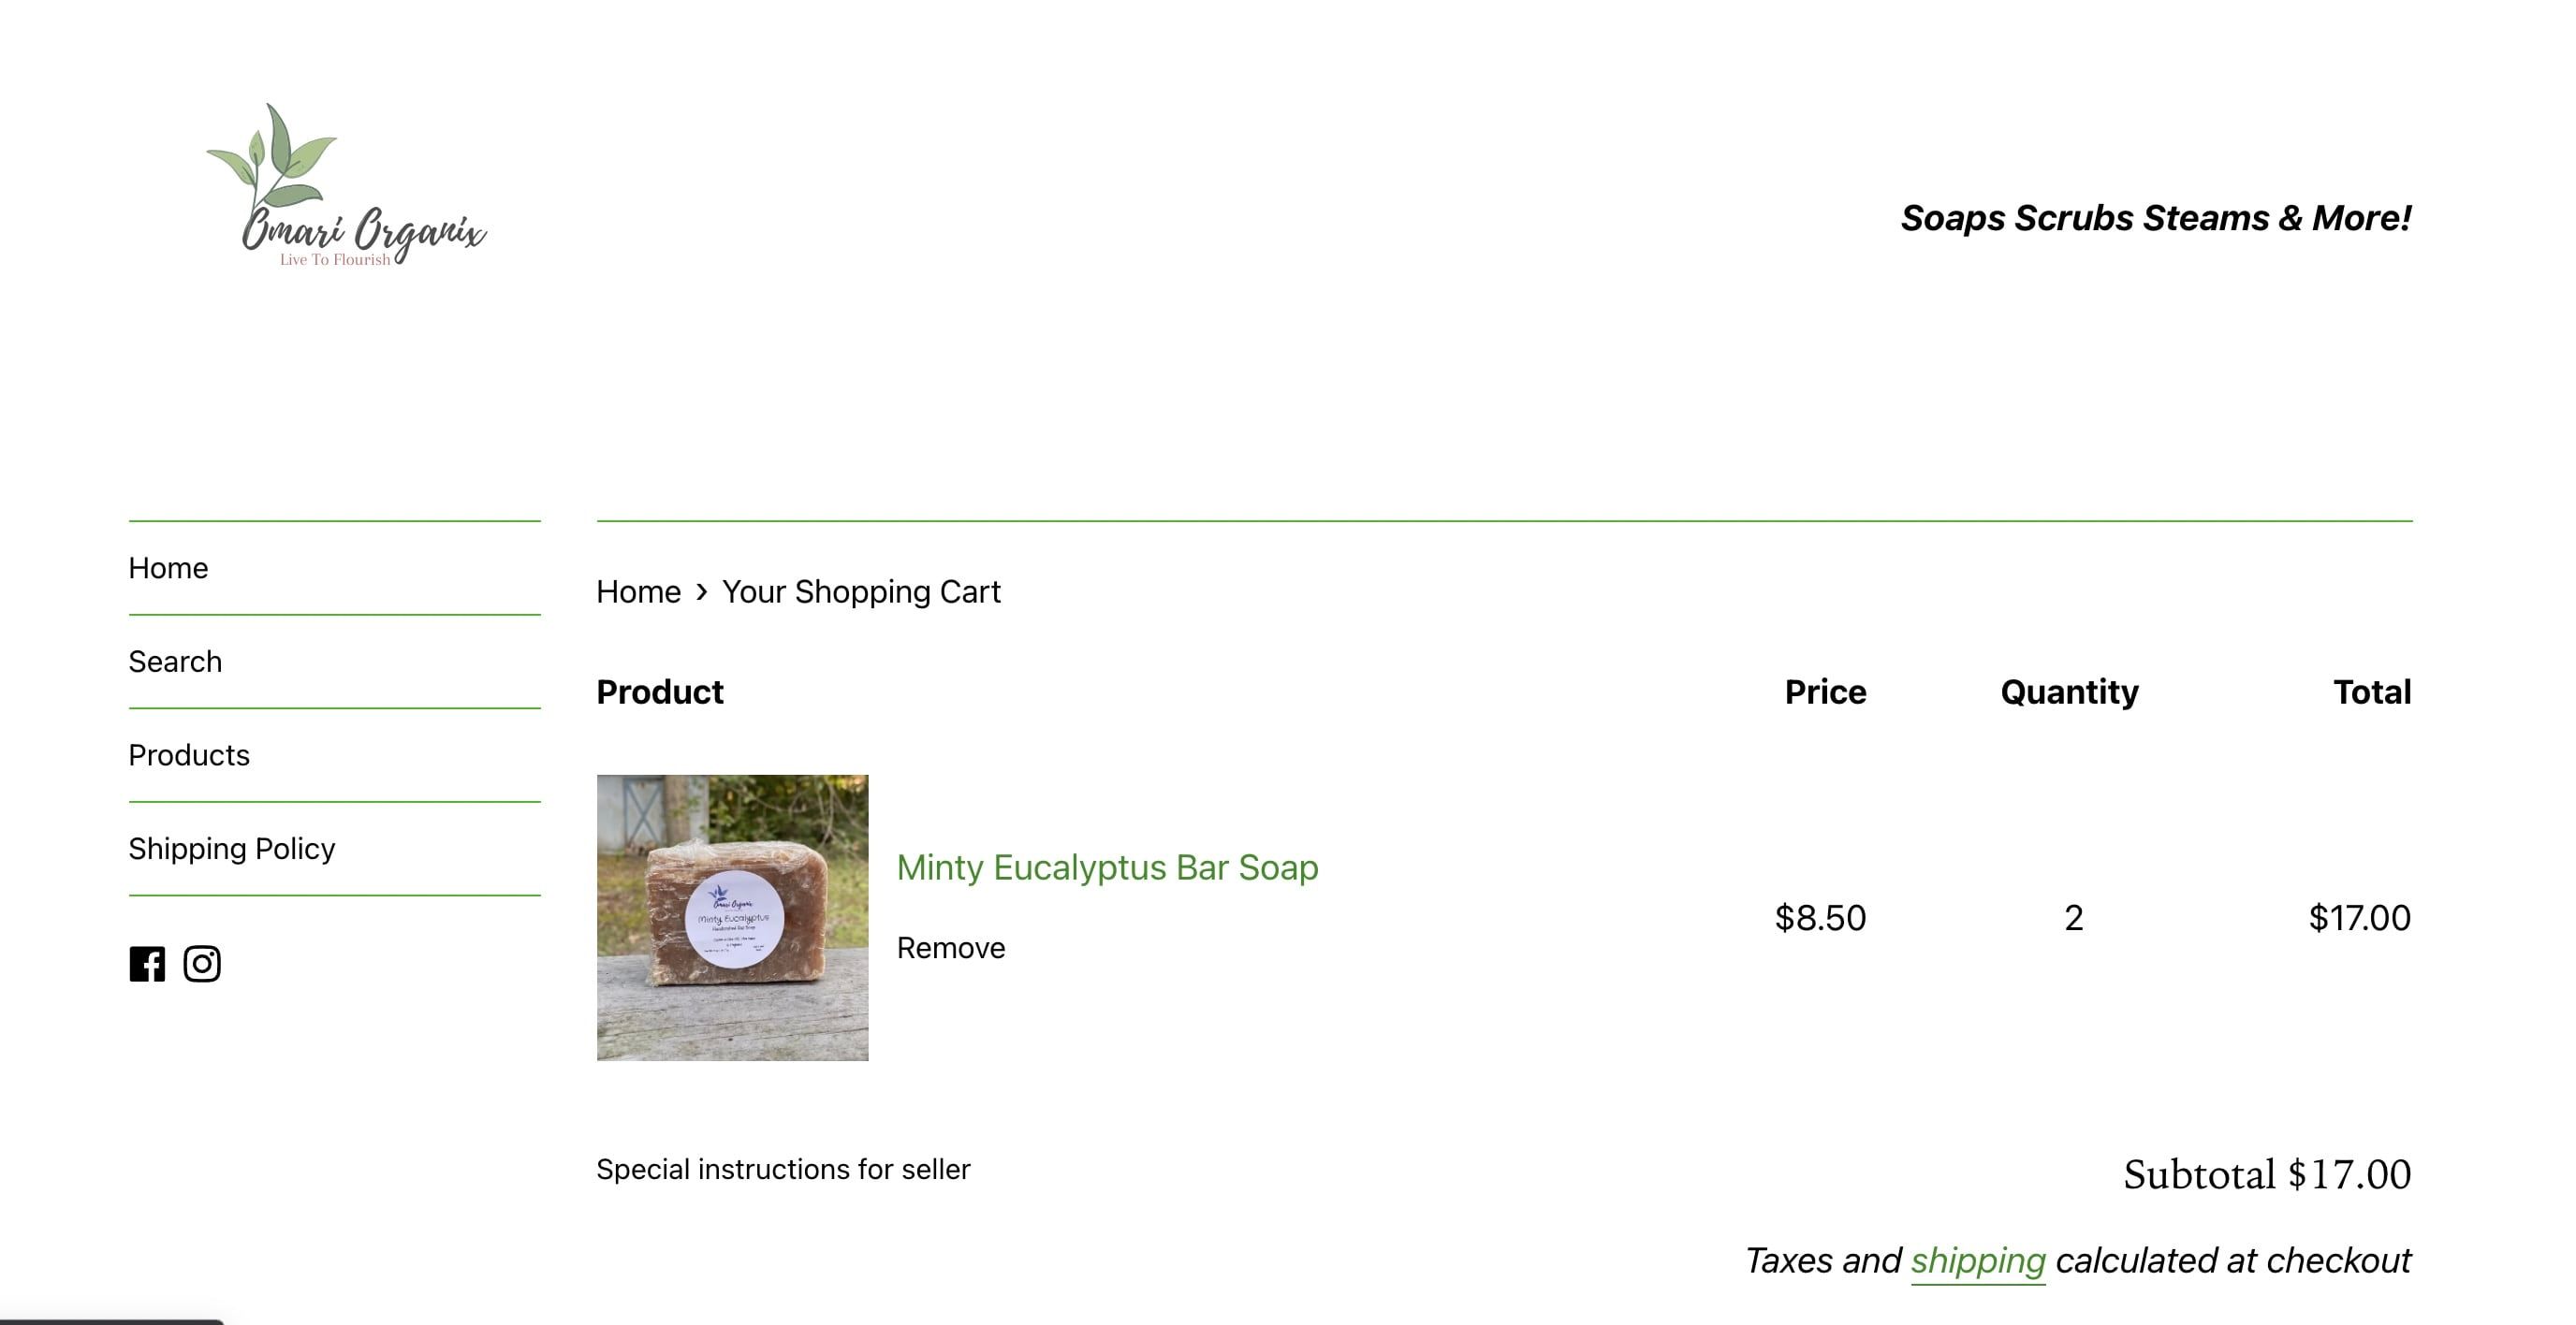Go to Home in the sidebar menu
This screenshot has height=1325, width=2576.
tap(168, 568)
